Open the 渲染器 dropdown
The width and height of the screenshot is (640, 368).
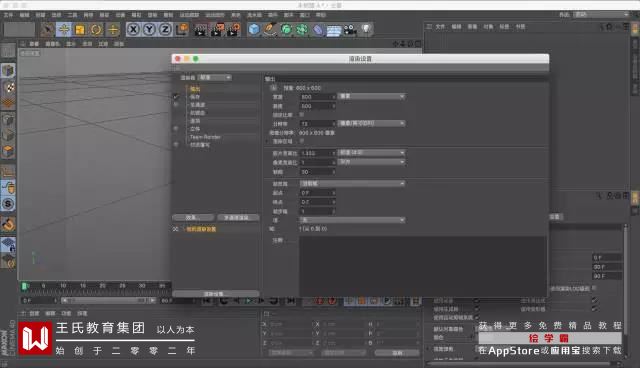(215, 78)
